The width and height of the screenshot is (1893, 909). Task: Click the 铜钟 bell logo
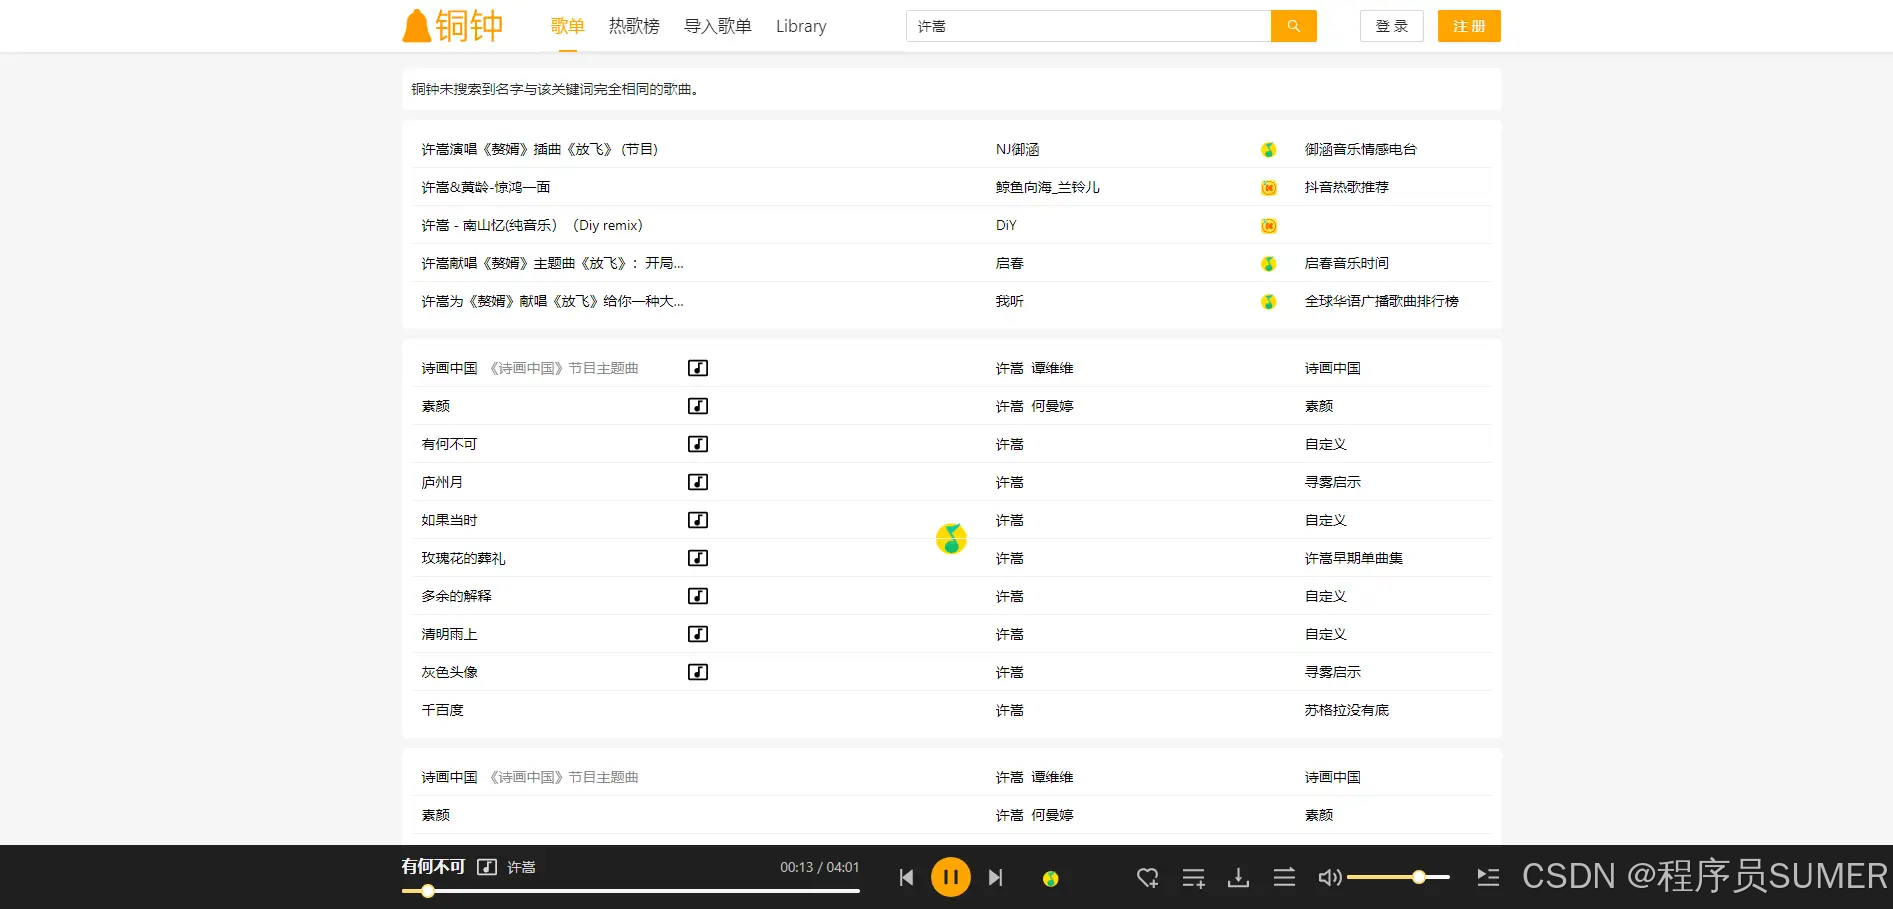[x=453, y=26]
